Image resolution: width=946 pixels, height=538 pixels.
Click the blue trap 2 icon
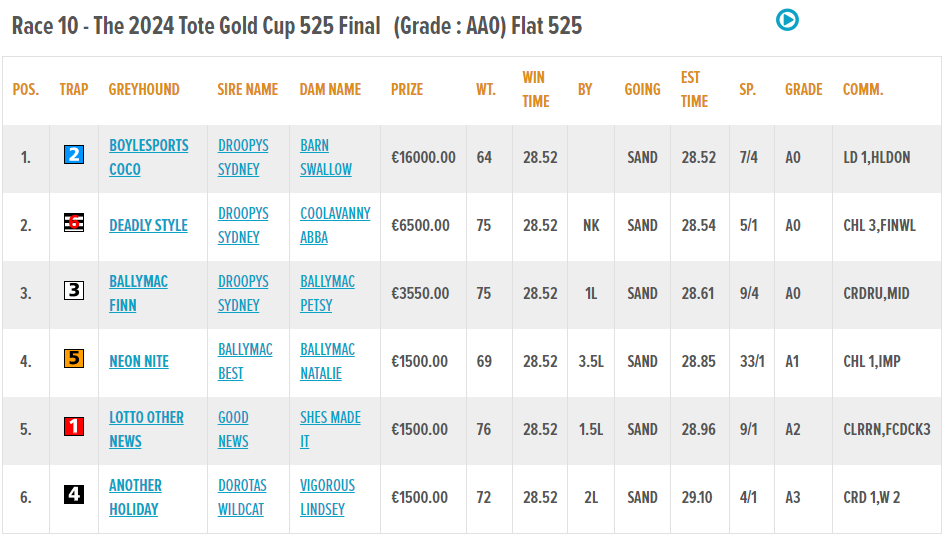coord(74,155)
